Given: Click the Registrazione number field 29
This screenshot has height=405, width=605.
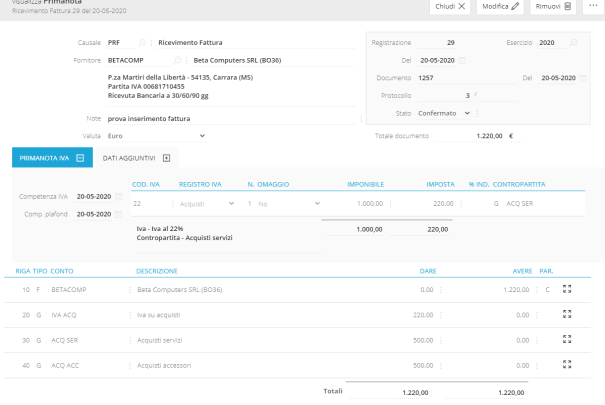Looking at the screenshot, I should pos(436,42).
